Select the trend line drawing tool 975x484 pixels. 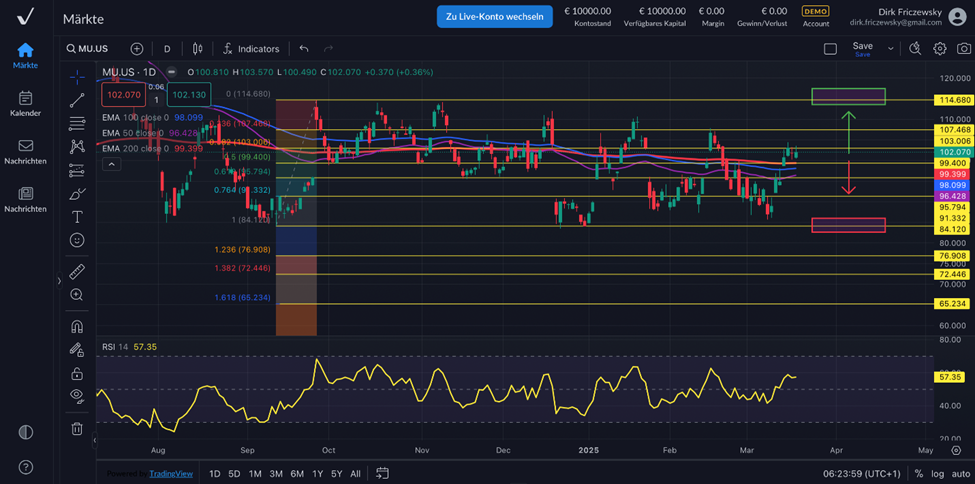(77, 100)
